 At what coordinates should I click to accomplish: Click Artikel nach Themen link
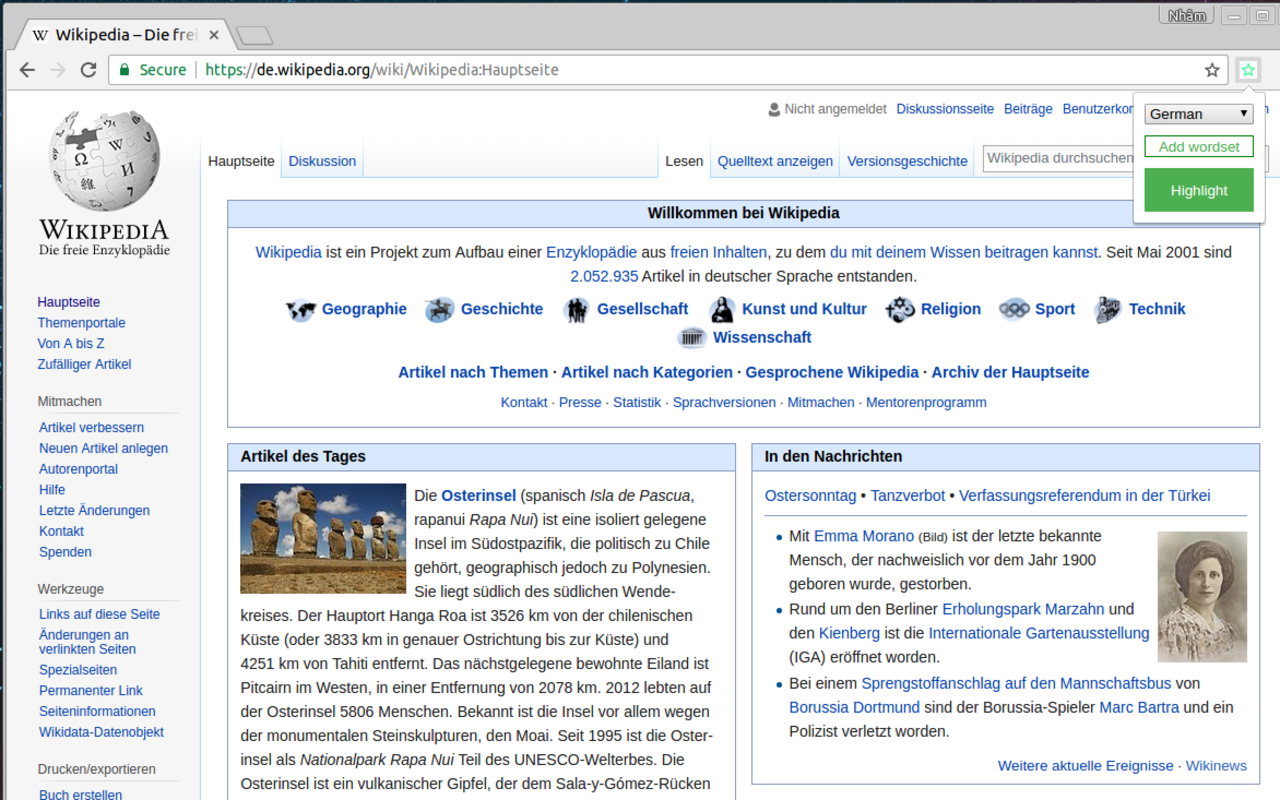(x=473, y=372)
